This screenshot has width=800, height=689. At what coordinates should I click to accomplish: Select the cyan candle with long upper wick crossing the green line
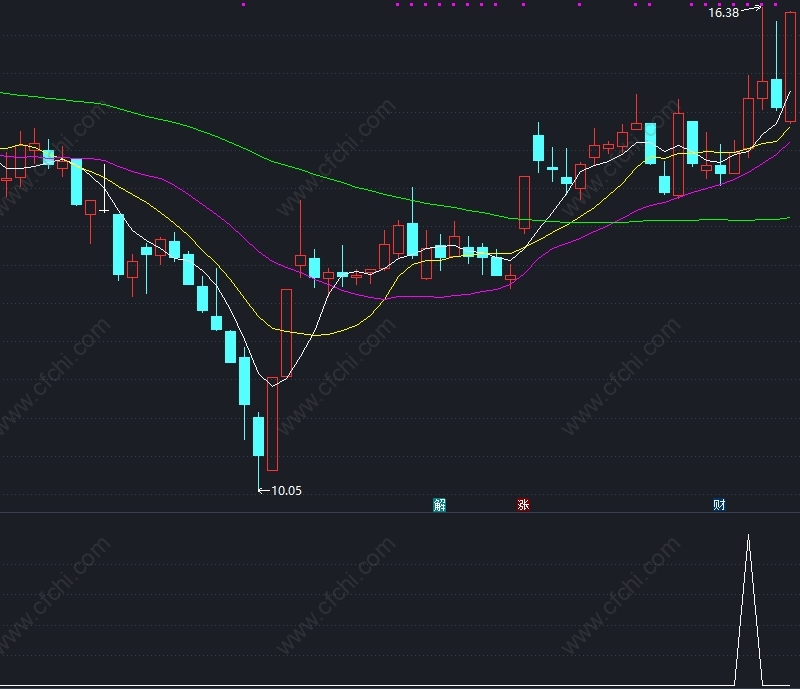pos(412,238)
